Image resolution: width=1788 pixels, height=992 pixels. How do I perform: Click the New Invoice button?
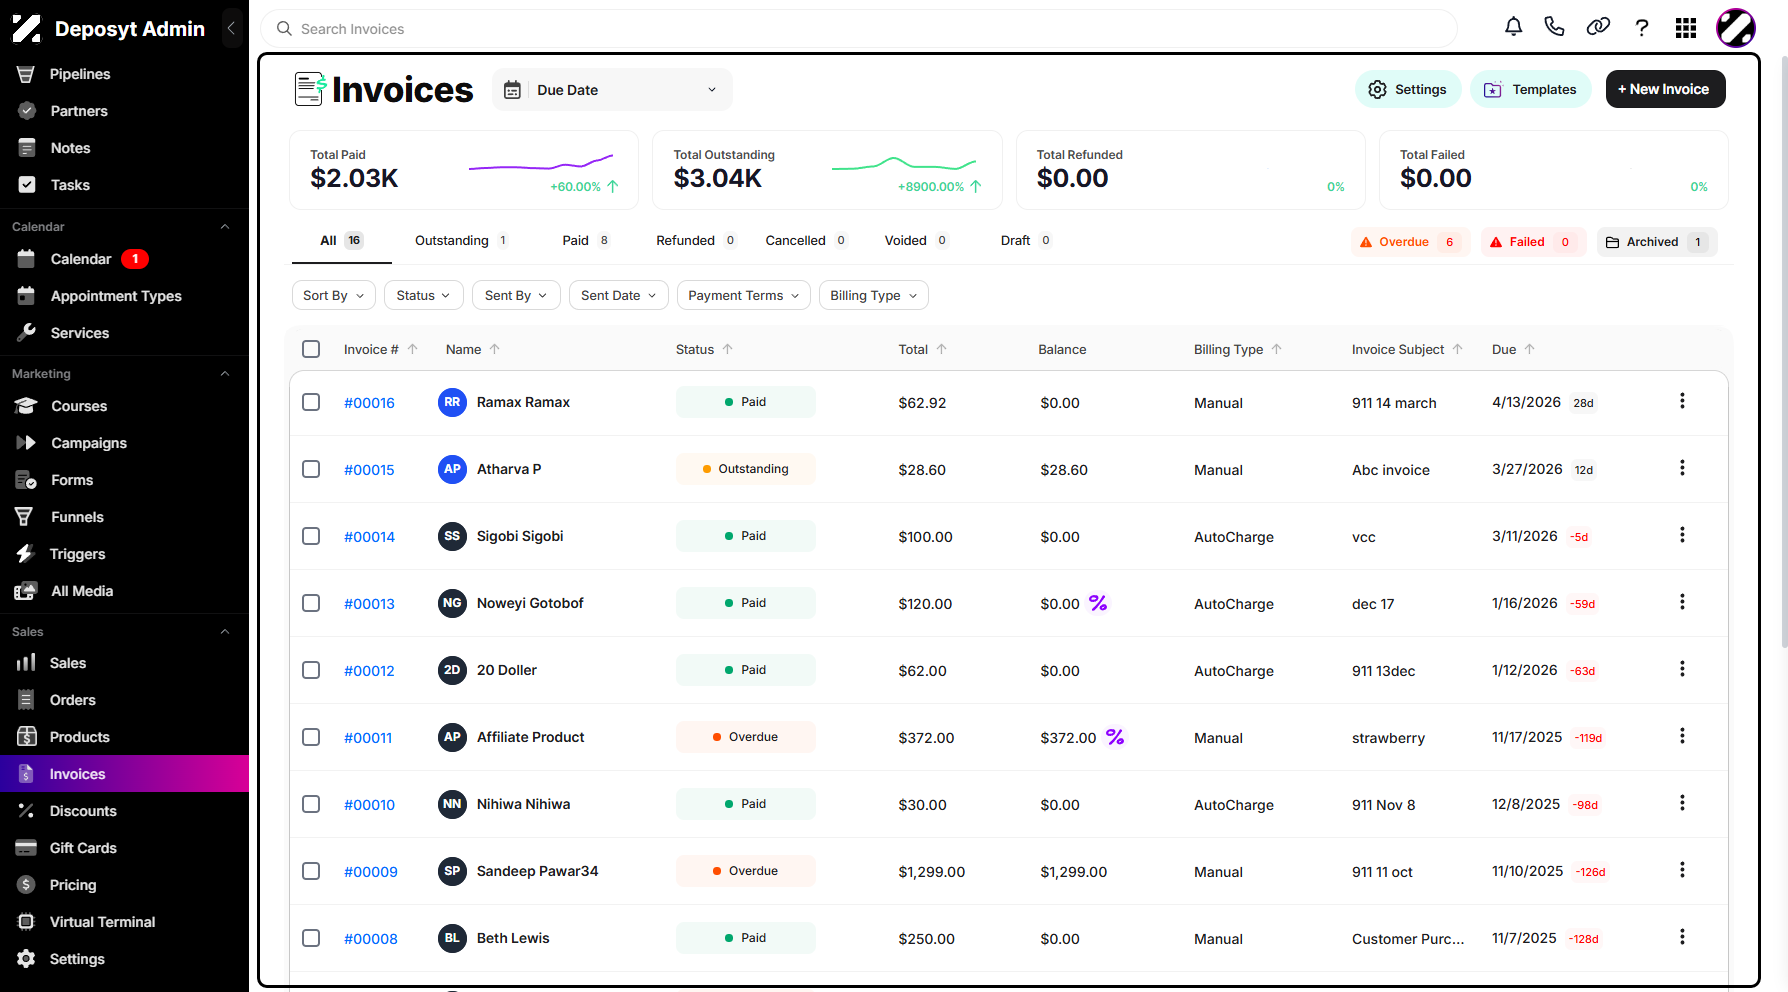[1666, 89]
